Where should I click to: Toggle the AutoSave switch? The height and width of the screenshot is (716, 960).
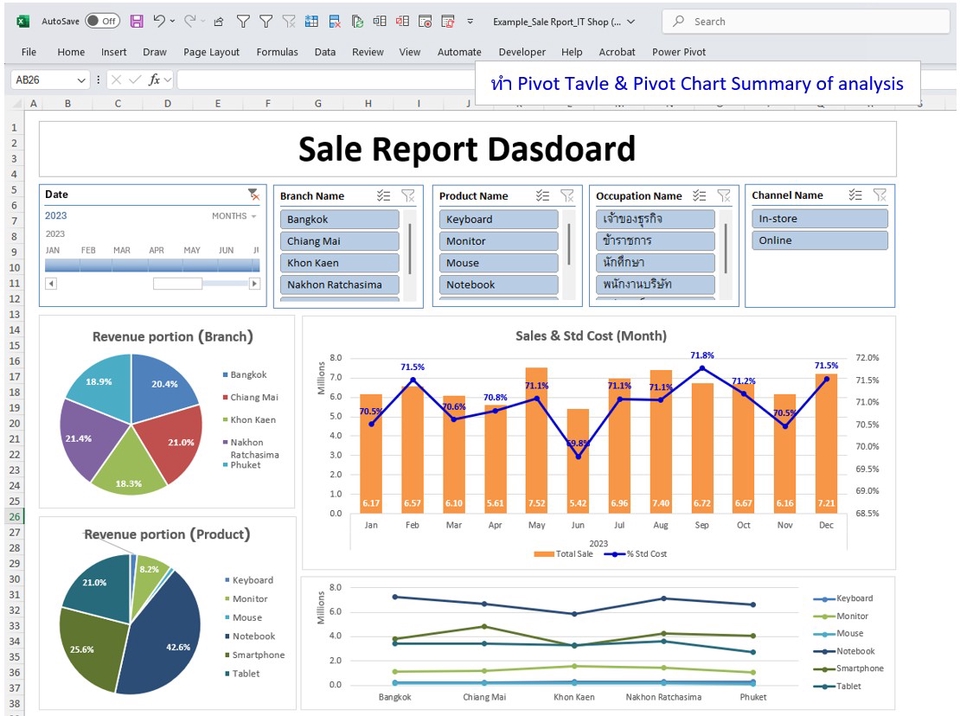[x=102, y=21]
